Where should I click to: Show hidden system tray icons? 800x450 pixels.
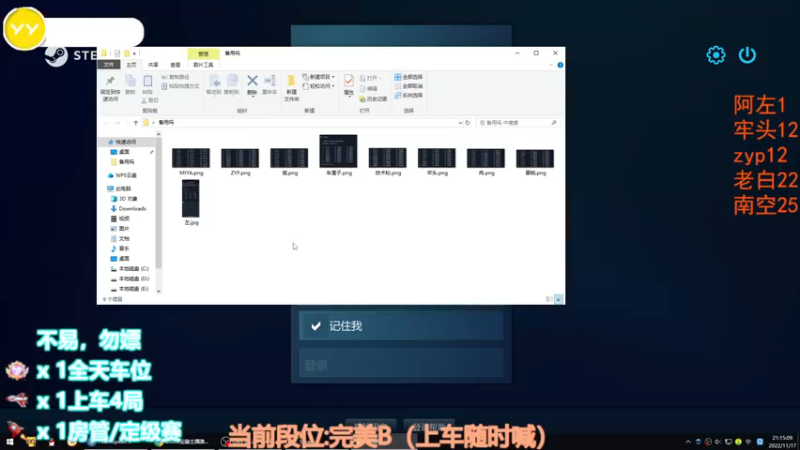tap(688, 442)
